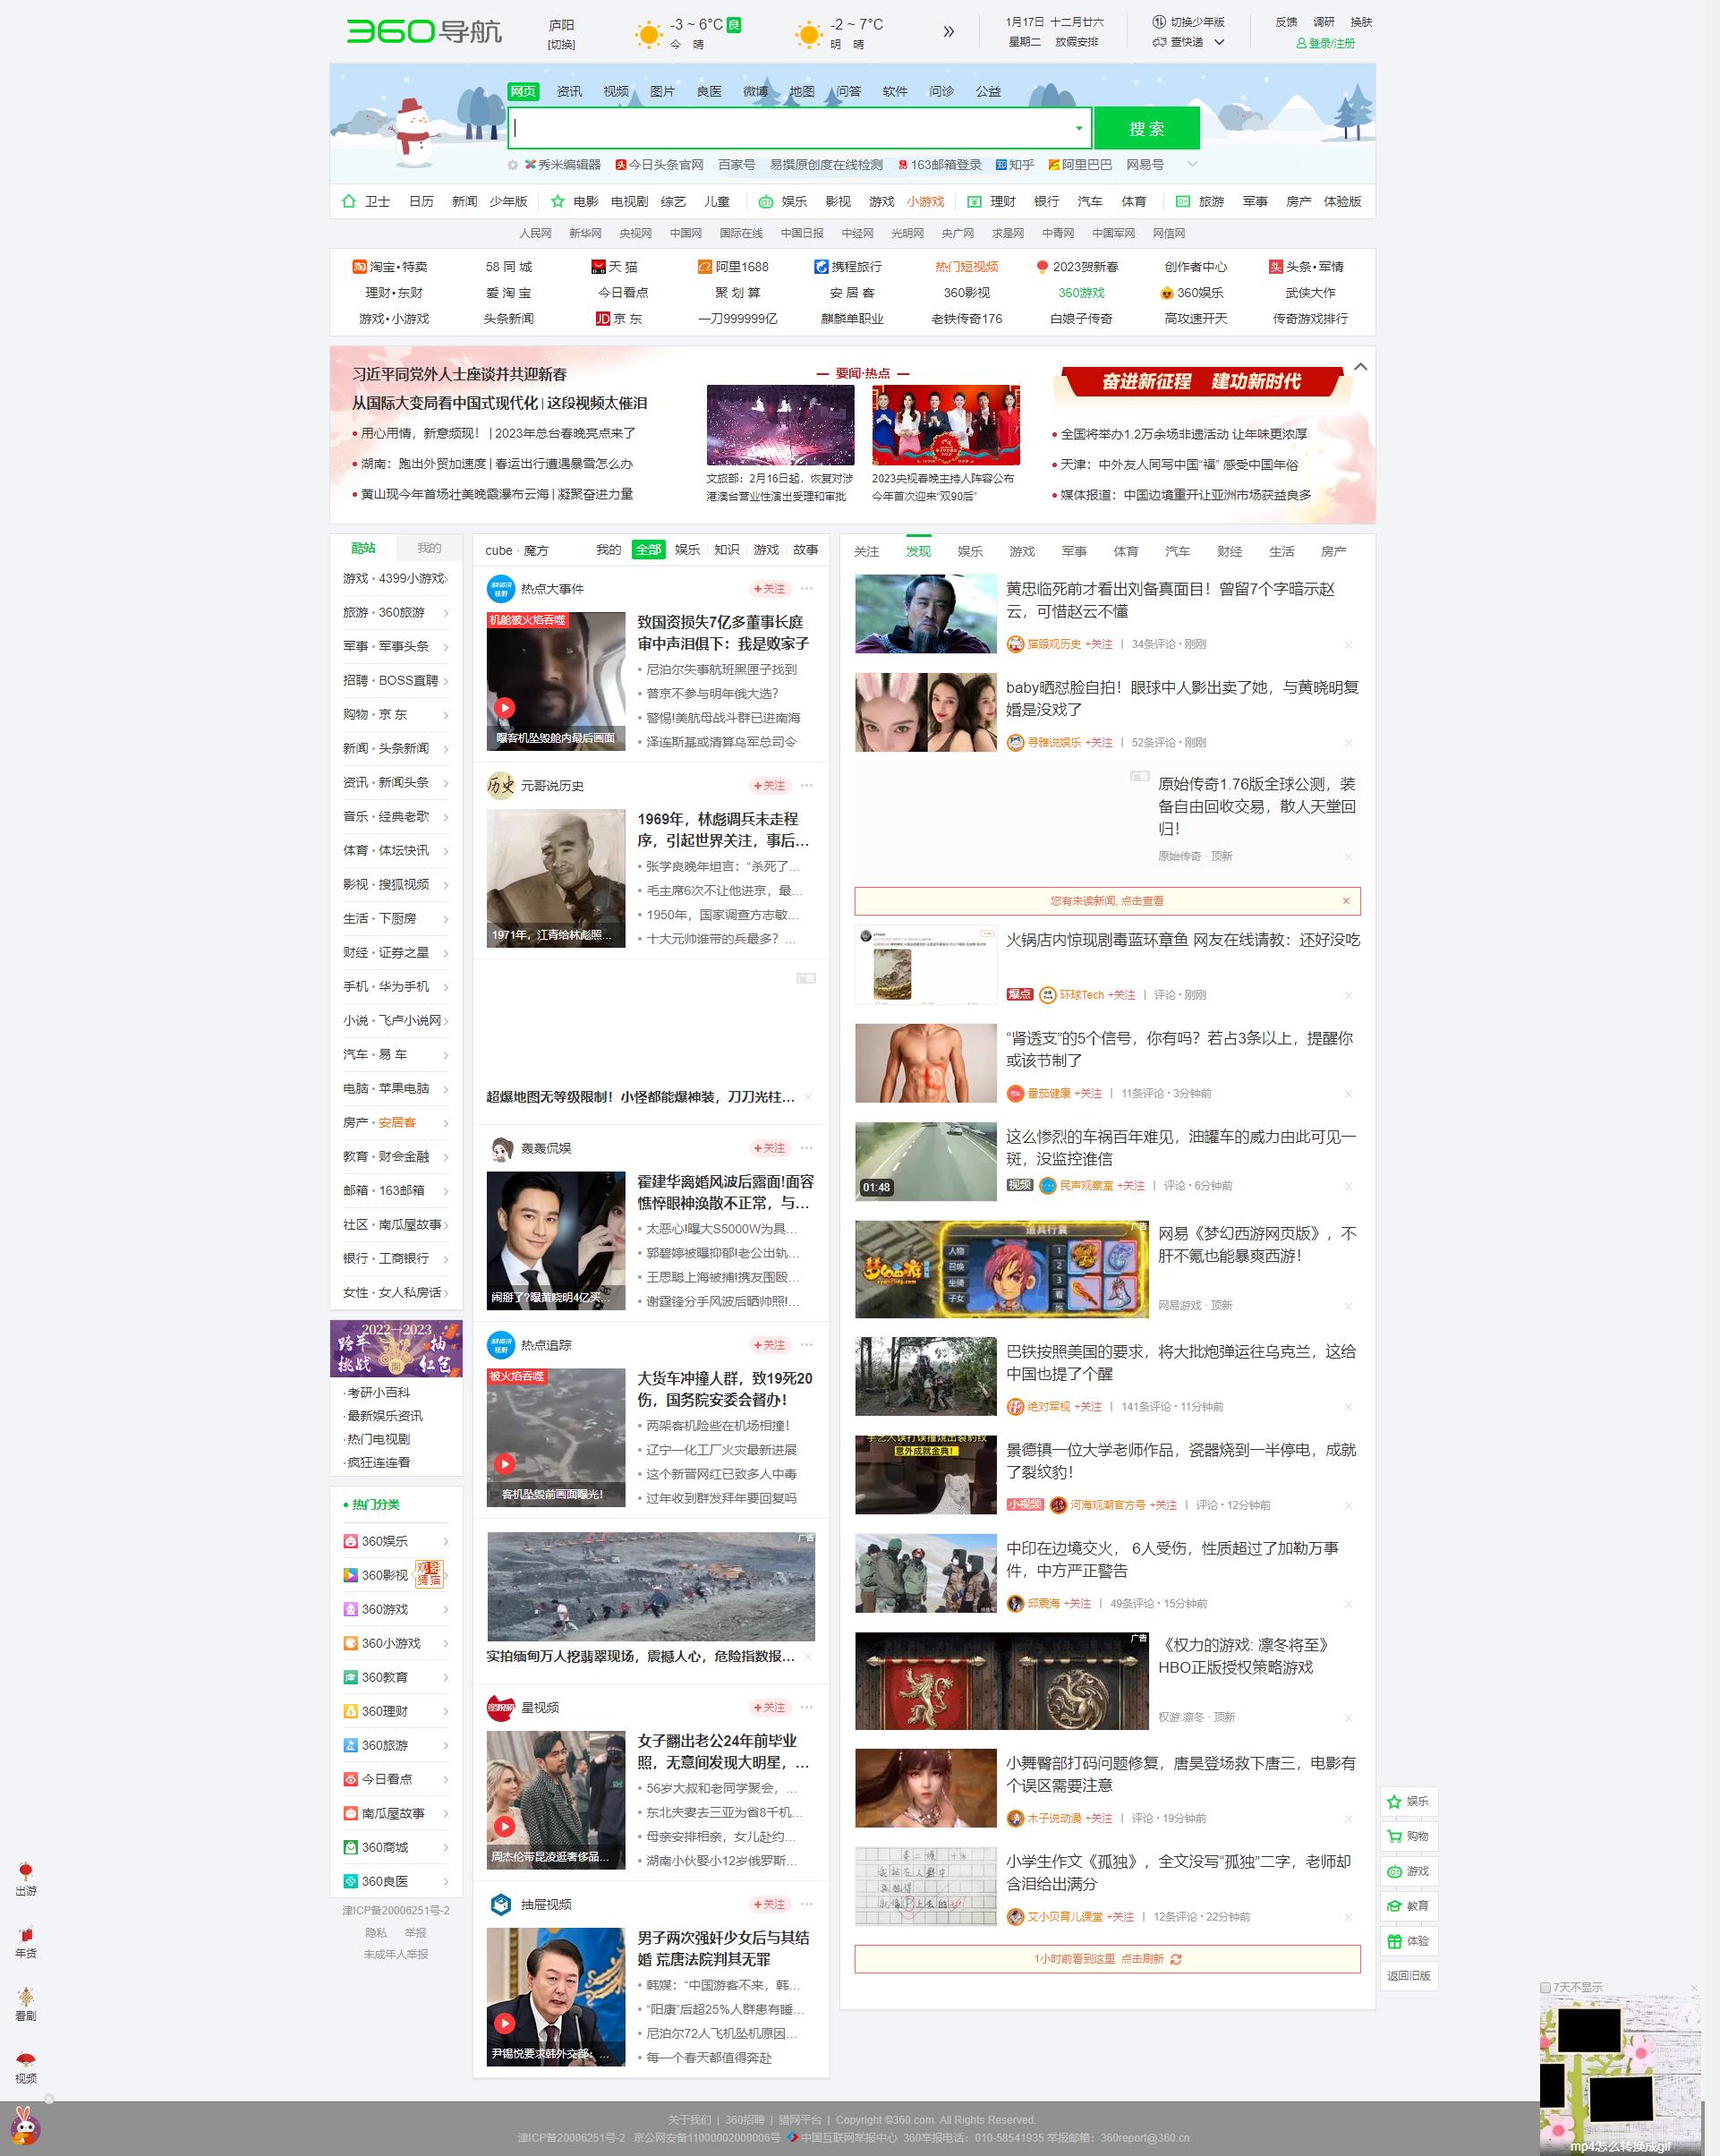Click today's sun weather icon
1720x2156 pixels.
[650, 32]
